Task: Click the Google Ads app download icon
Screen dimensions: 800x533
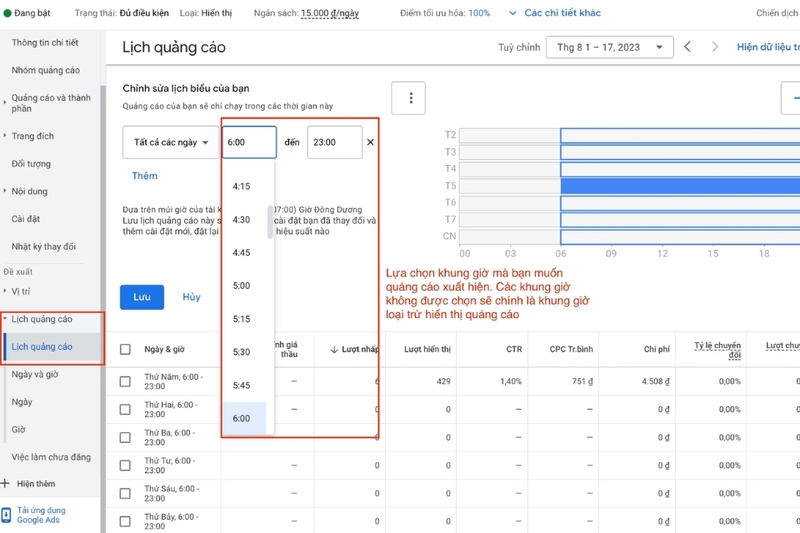Action: (x=6, y=515)
